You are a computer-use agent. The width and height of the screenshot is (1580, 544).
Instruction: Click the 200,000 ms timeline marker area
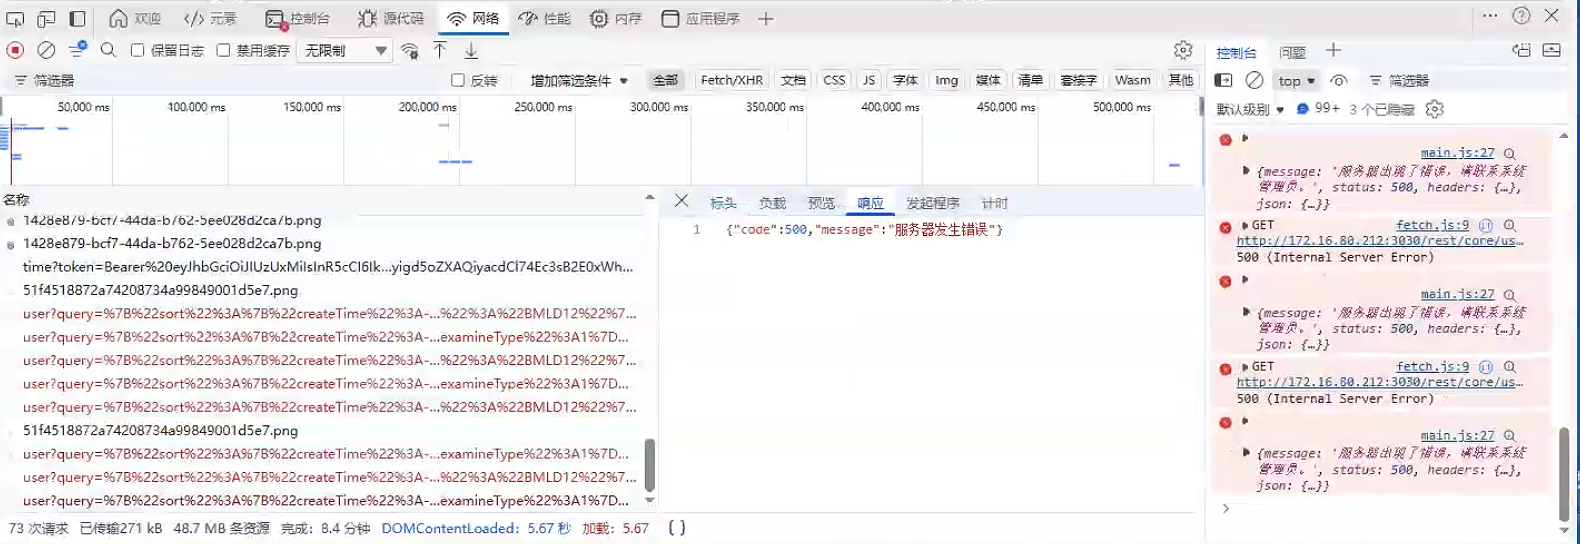pos(427,107)
